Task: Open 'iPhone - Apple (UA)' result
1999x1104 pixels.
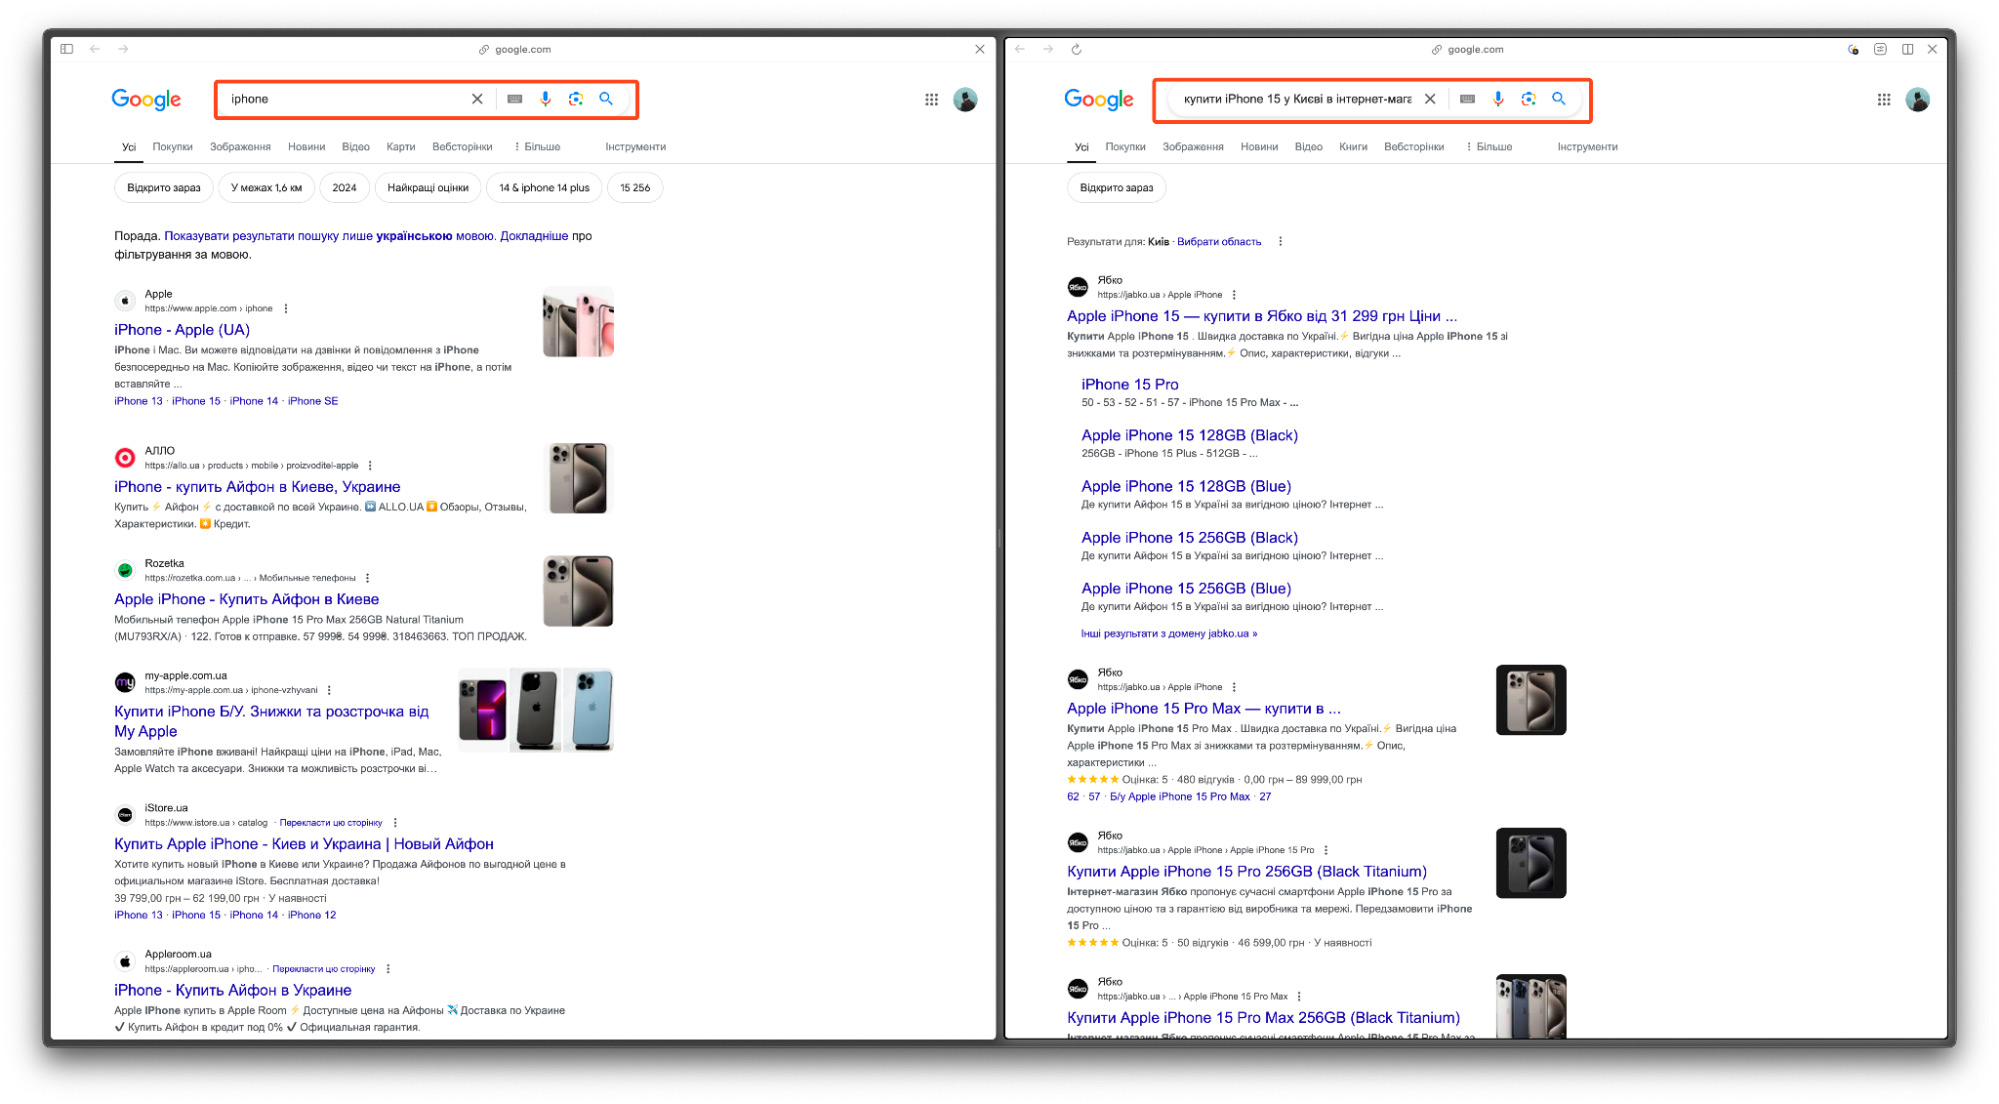Action: [x=182, y=330]
